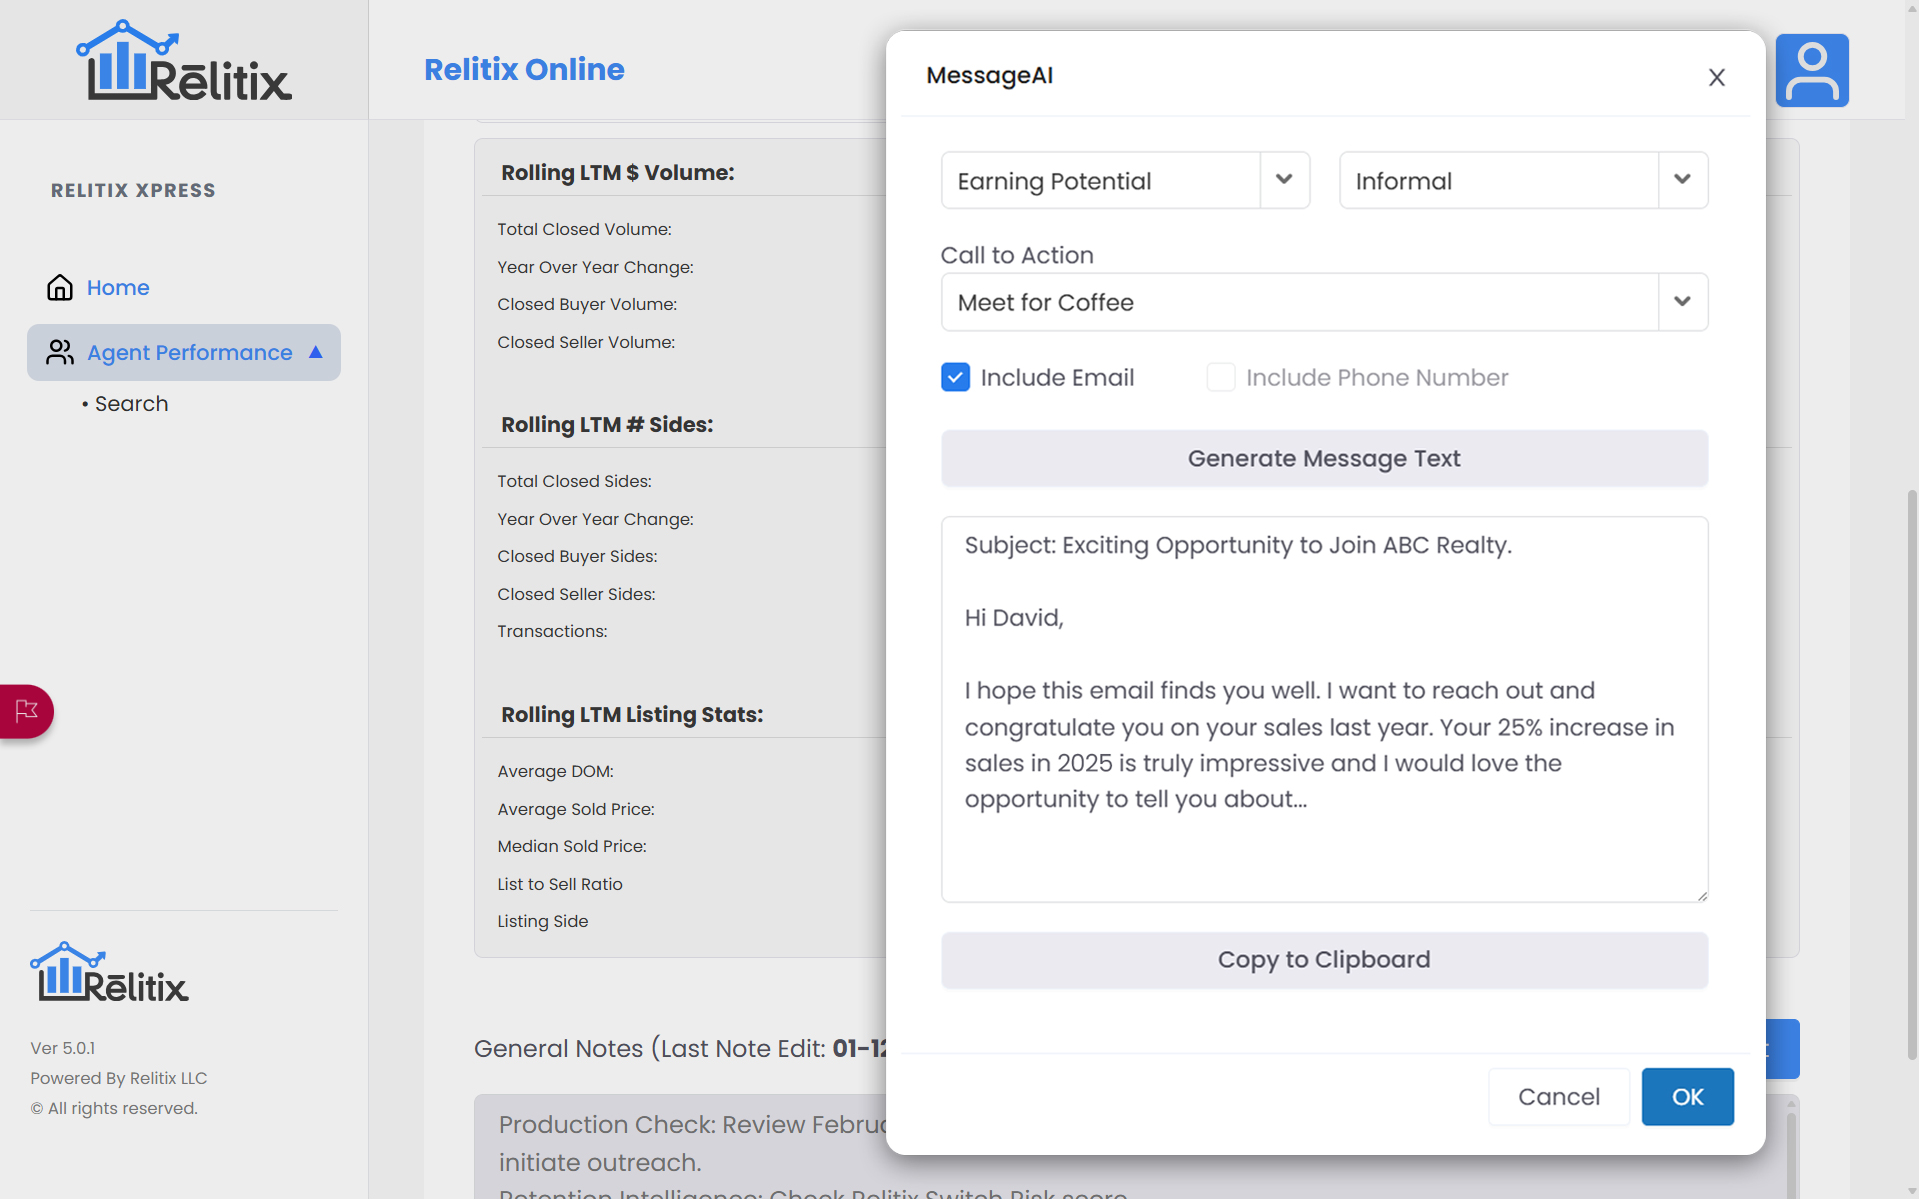Click inside the generated message text area
Image resolution: width=1920 pixels, height=1200 pixels.
[x=1324, y=709]
